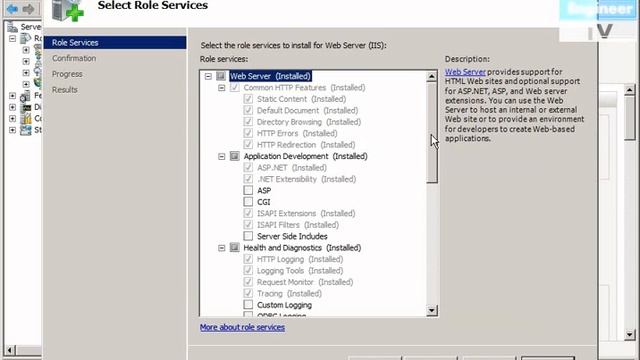Click the role services list scrollbar thumb
640x360 pixels.
431,133
